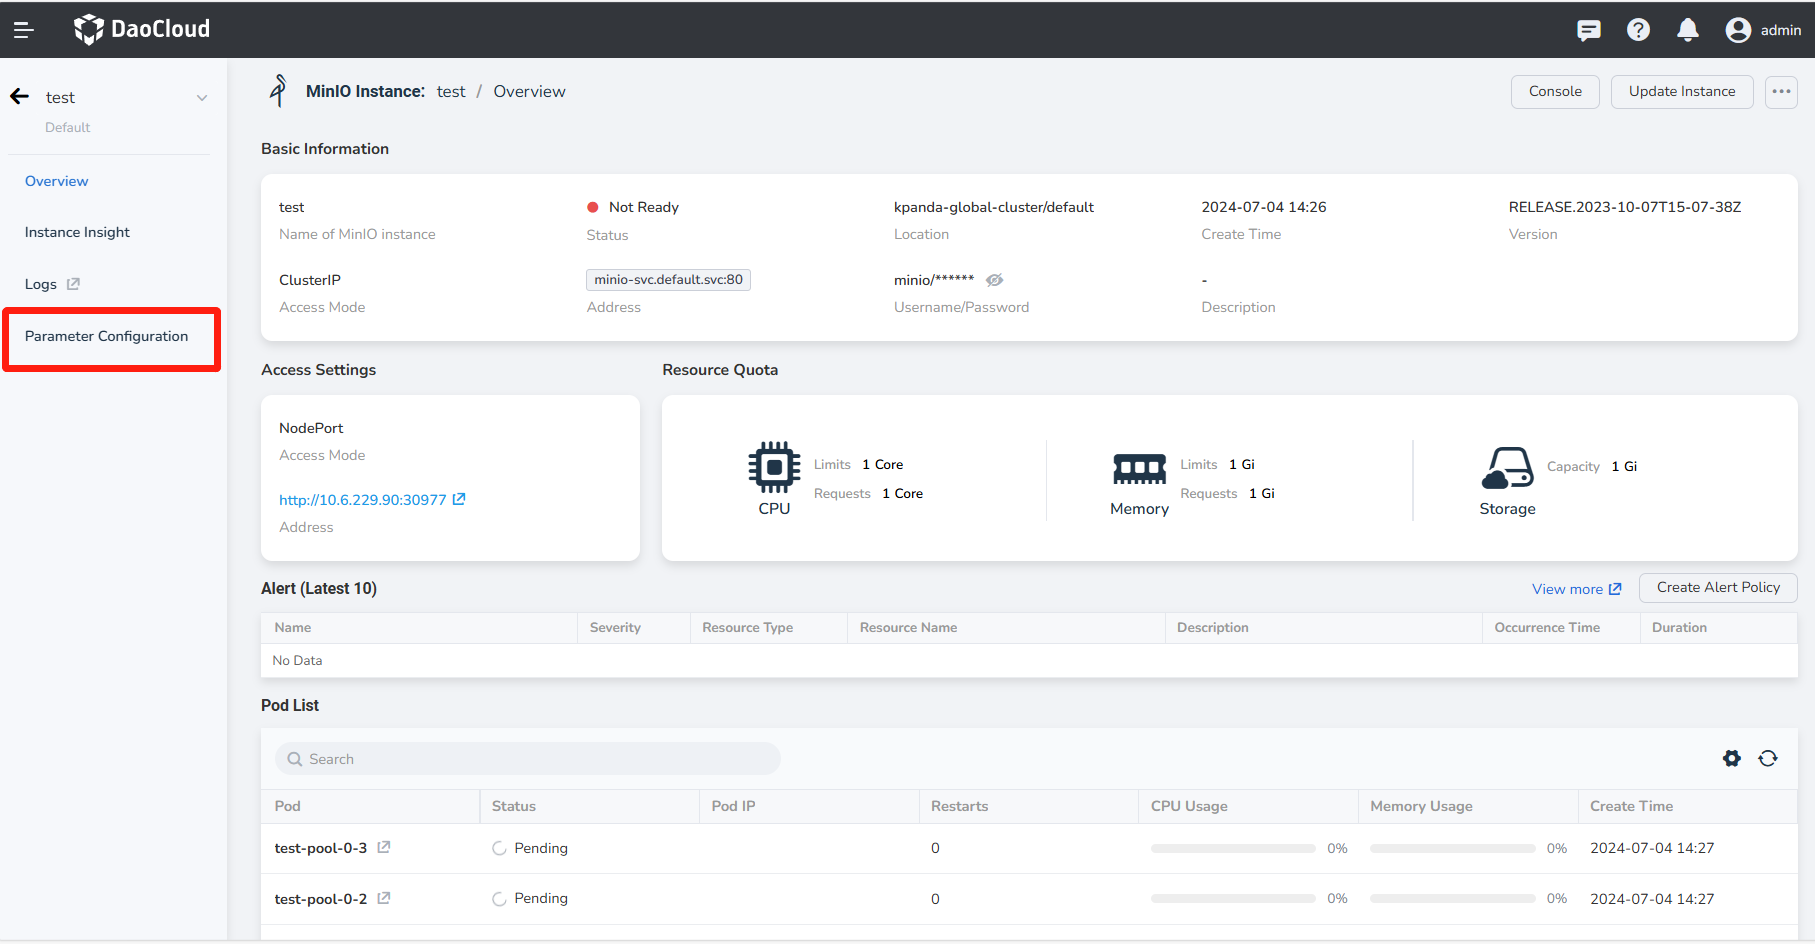Open Instance Insight in the sidebar
This screenshot has width=1815, height=944.
click(x=77, y=232)
